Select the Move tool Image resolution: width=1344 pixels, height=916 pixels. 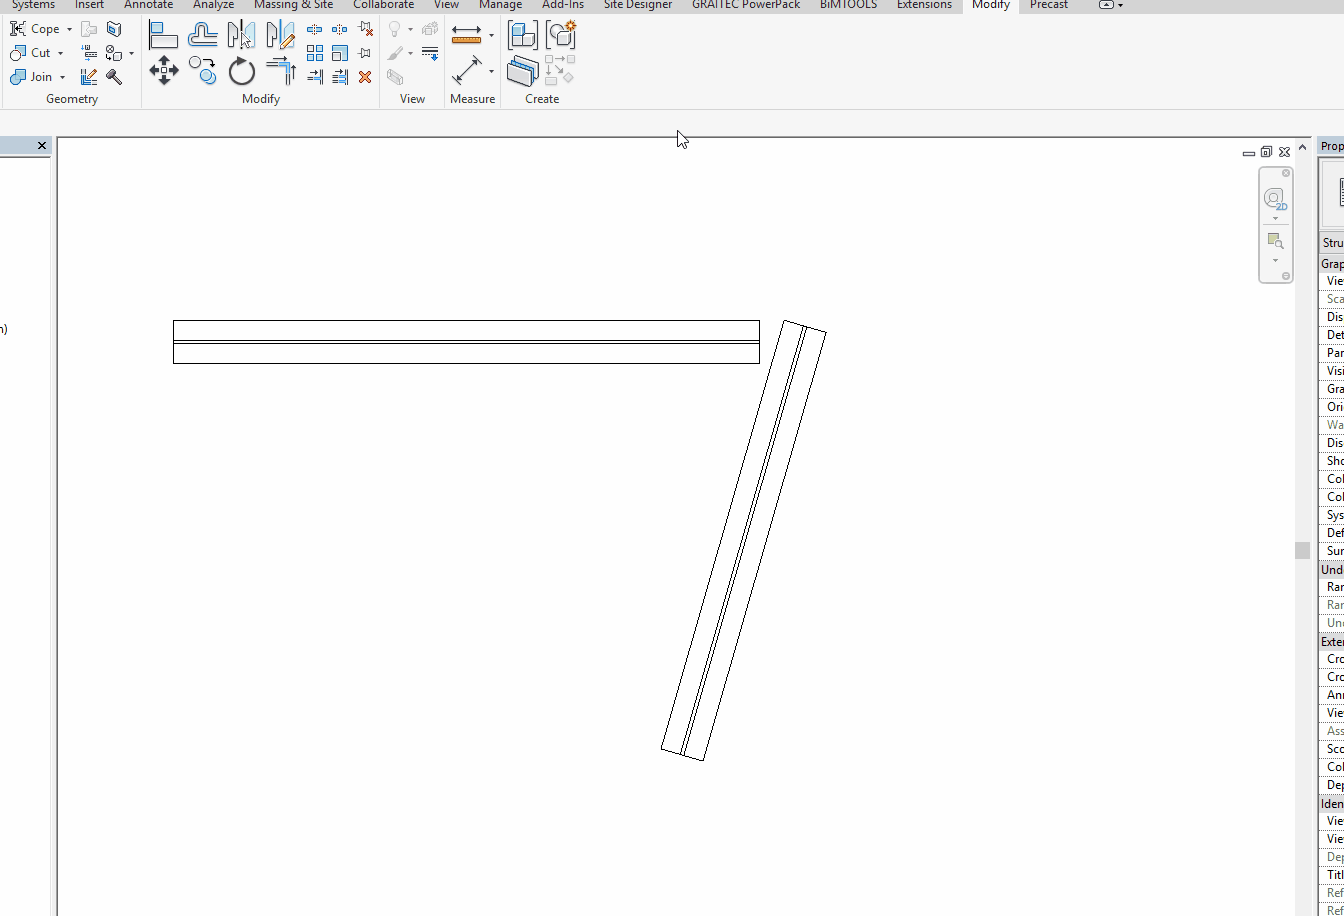[163, 70]
